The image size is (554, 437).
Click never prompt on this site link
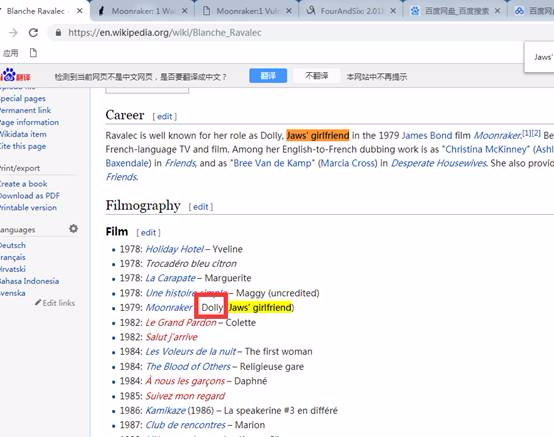[377, 76]
